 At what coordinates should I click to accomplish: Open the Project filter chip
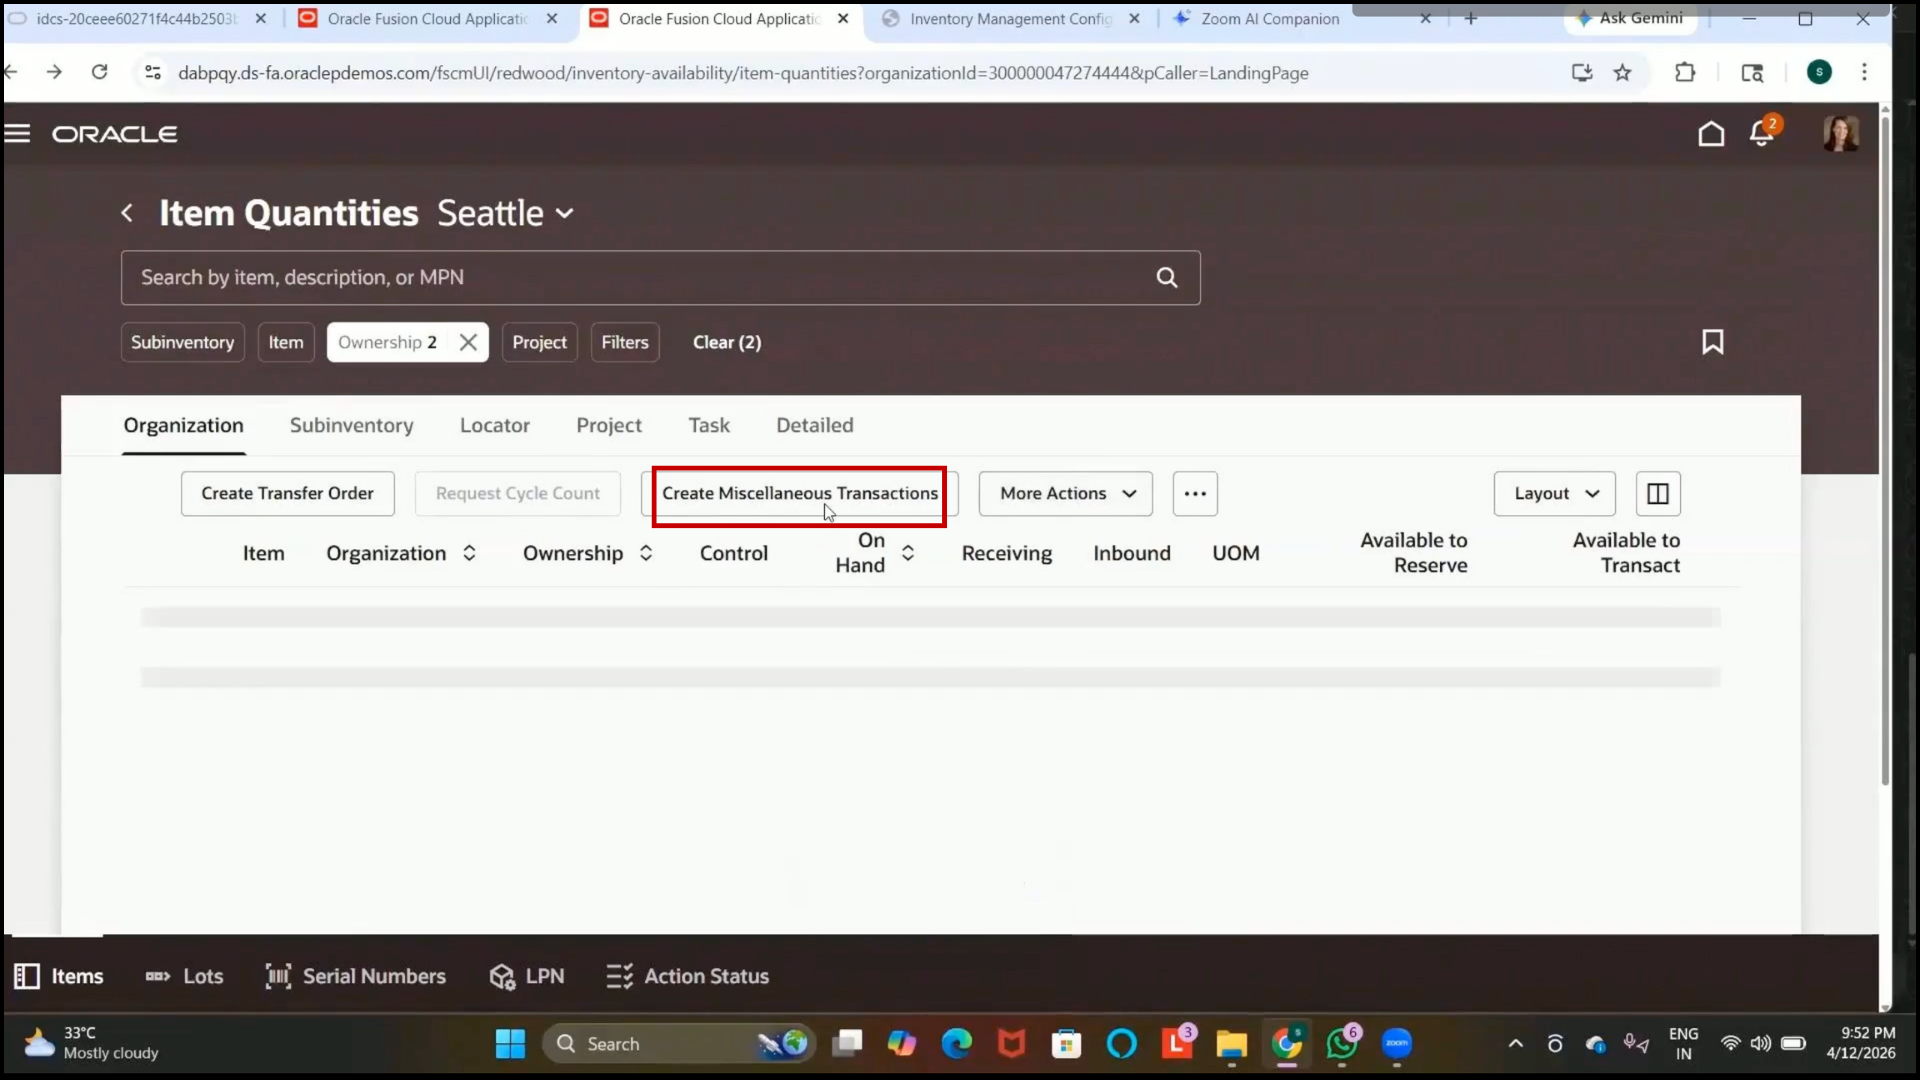[540, 342]
